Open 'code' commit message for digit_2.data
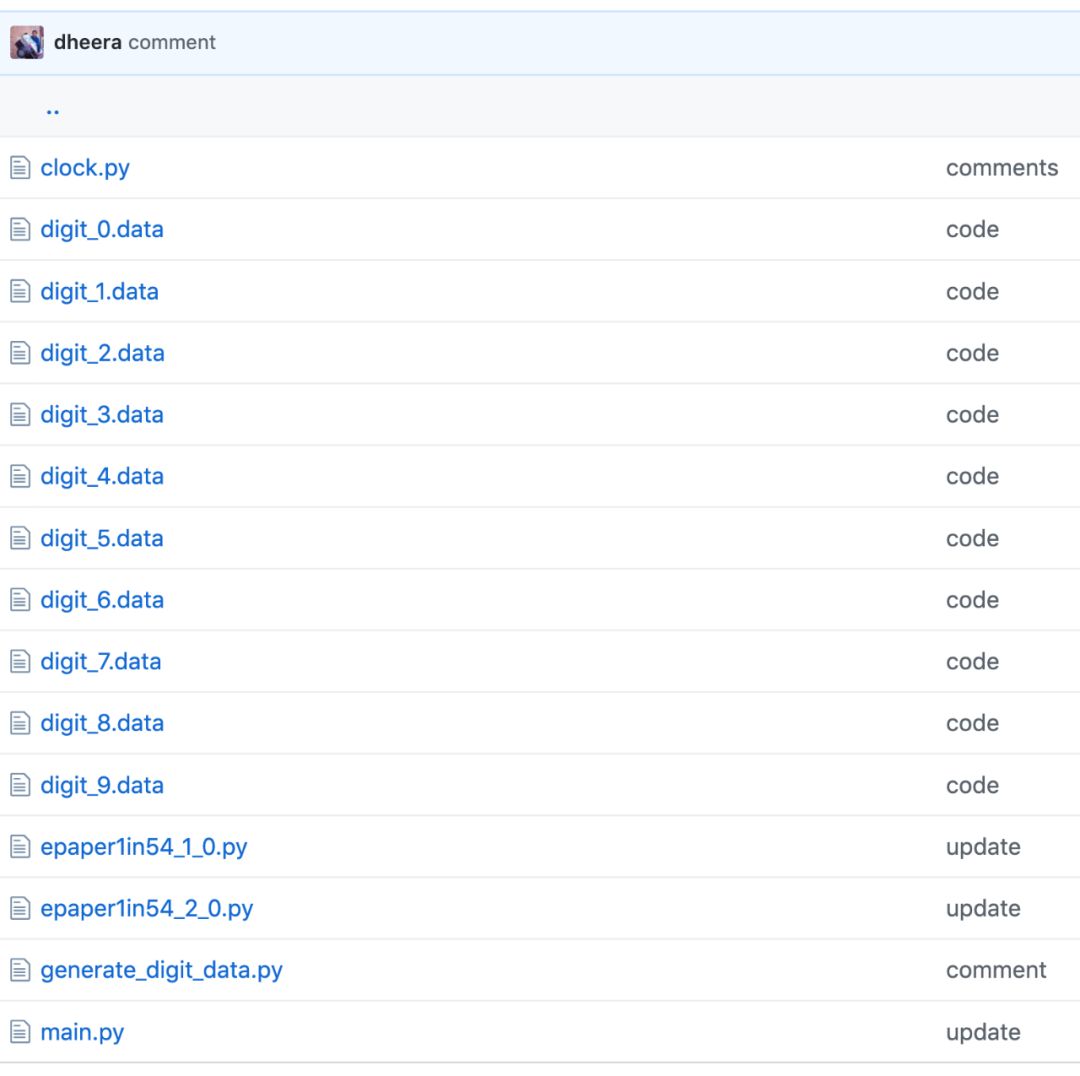Viewport: 1080px width, 1076px height. 972,353
